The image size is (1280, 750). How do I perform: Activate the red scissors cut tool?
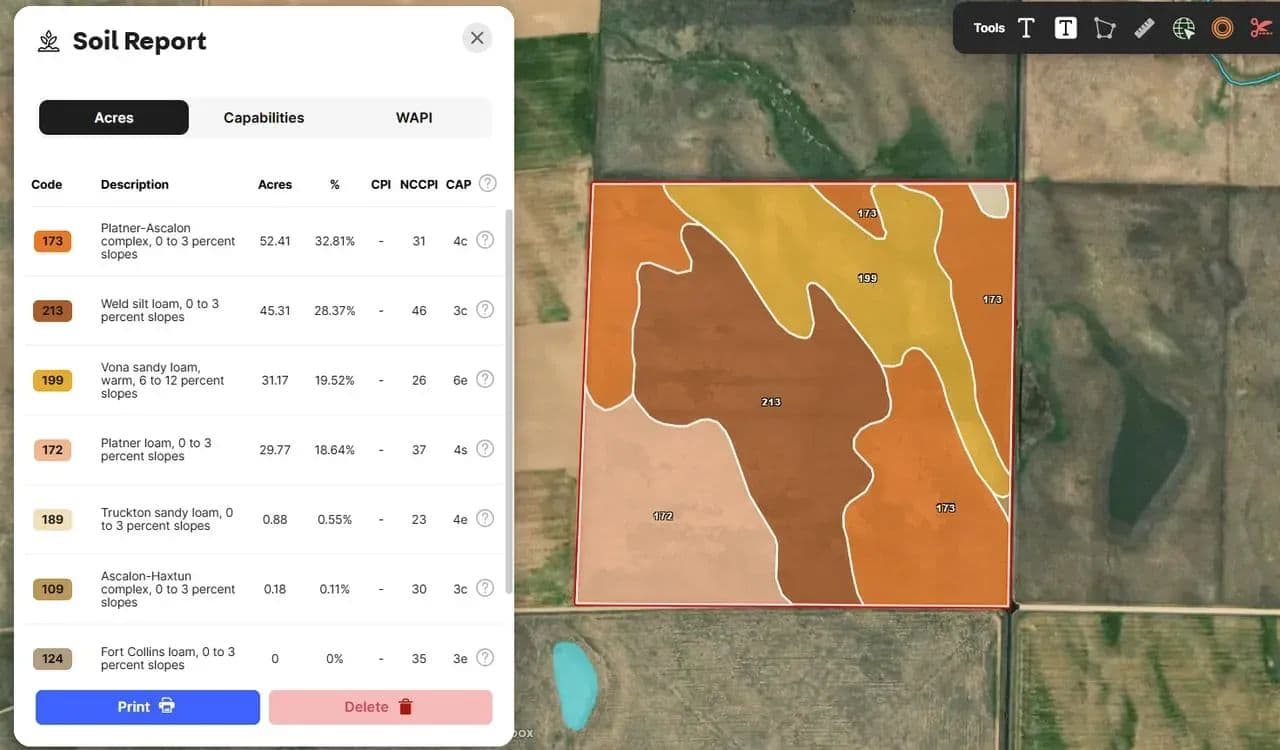pyautogui.click(x=1260, y=28)
